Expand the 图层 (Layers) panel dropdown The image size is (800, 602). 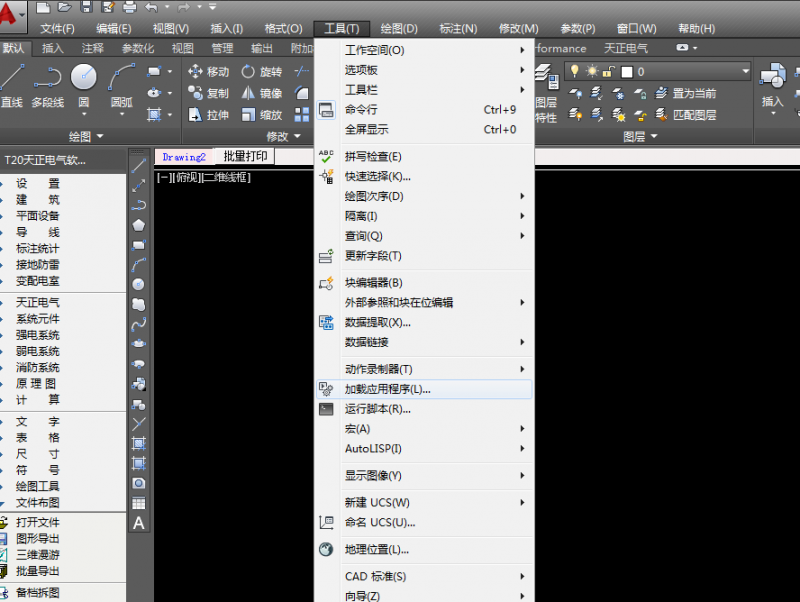640,136
